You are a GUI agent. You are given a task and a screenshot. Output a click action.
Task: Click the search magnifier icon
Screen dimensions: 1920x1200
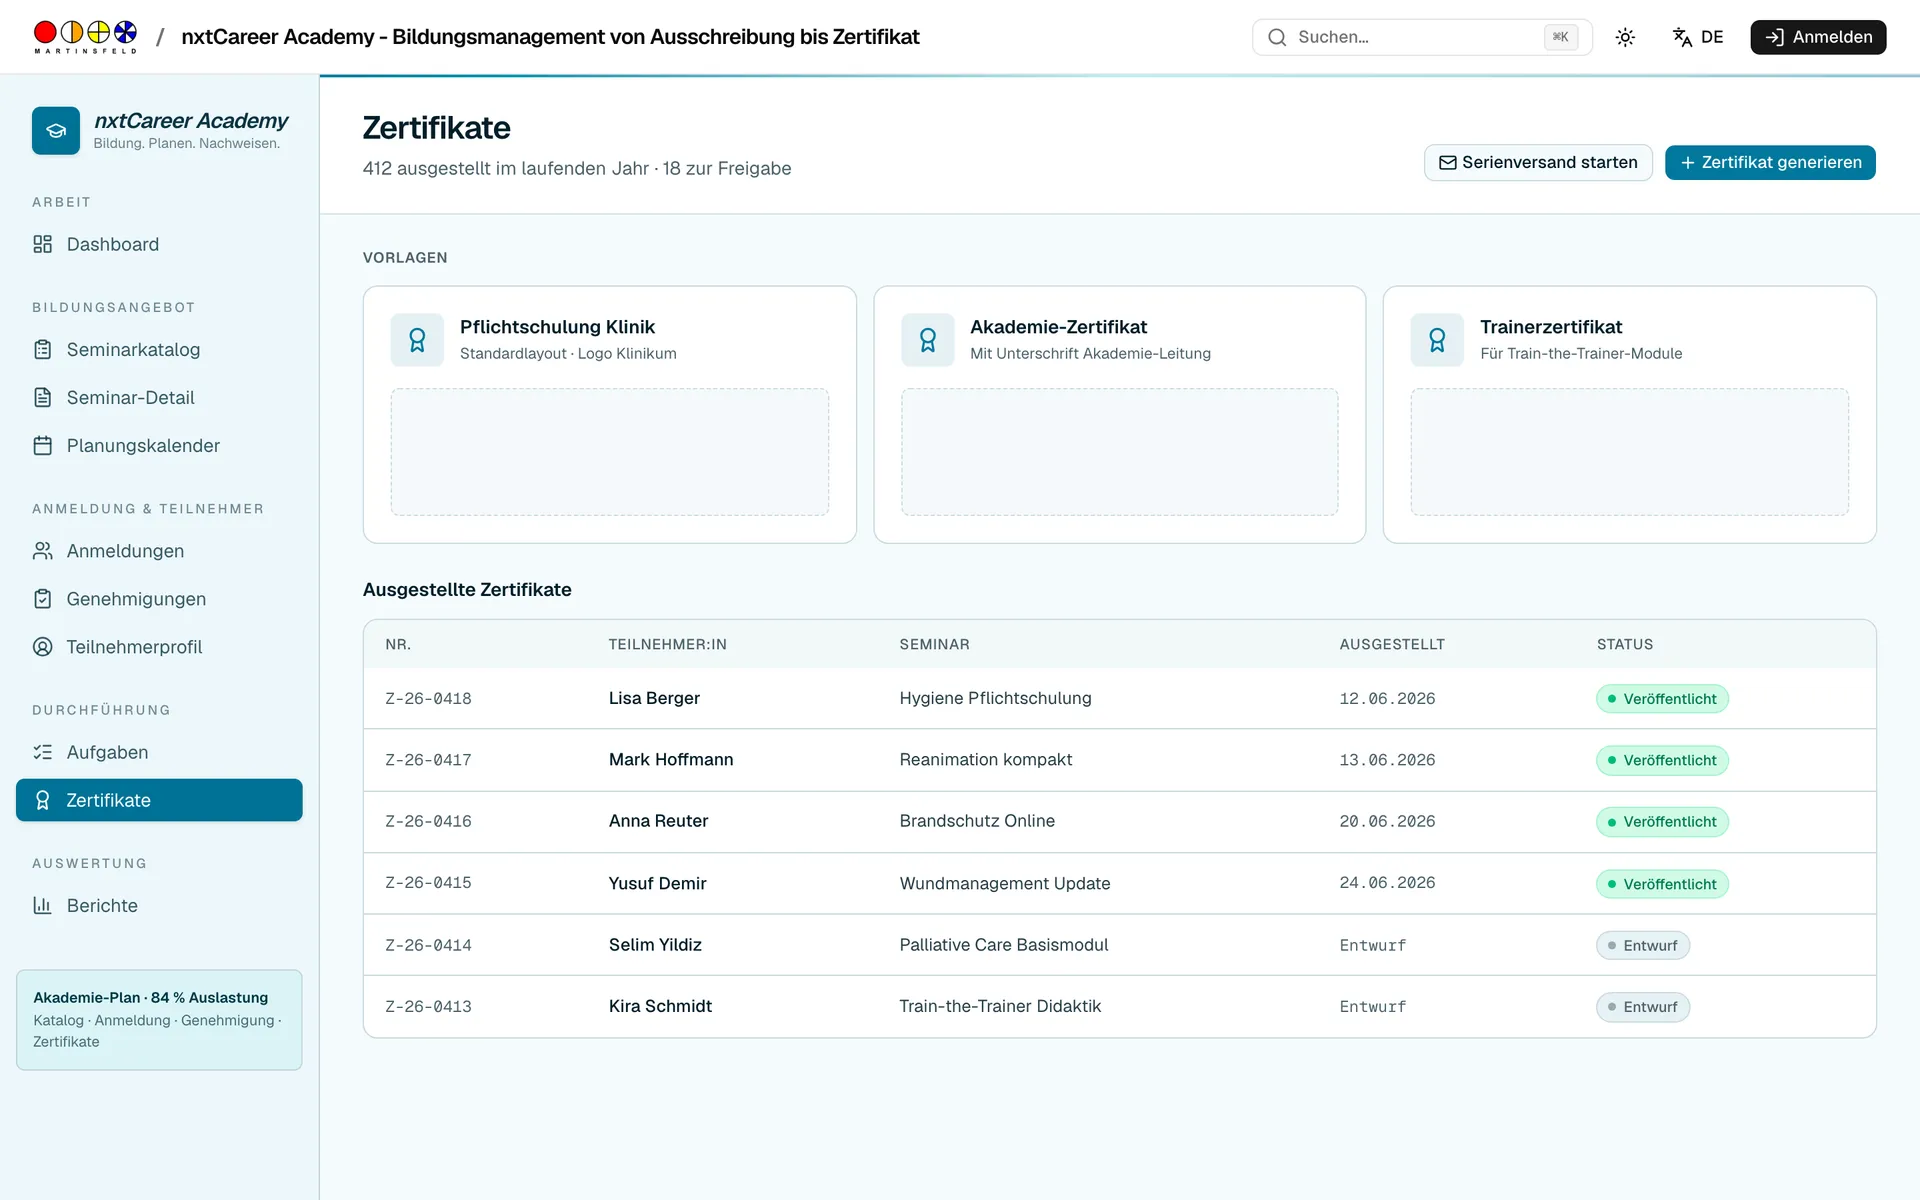(1277, 37)
